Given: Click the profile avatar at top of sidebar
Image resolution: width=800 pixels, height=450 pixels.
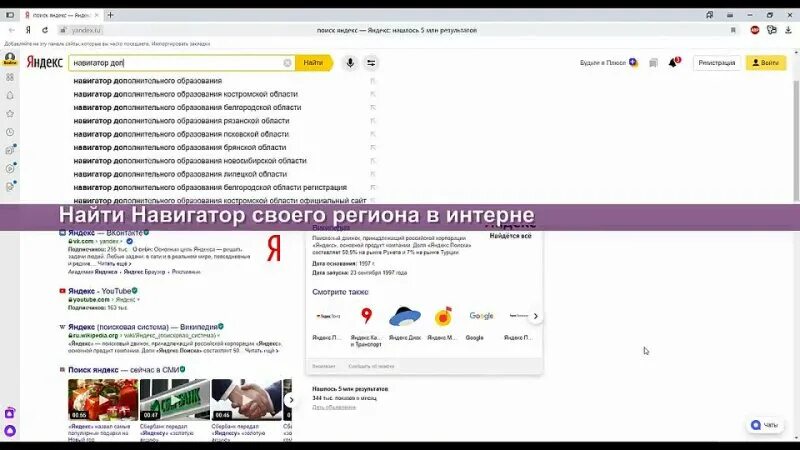Looking at the screenshot, I should tap(10, 59).
